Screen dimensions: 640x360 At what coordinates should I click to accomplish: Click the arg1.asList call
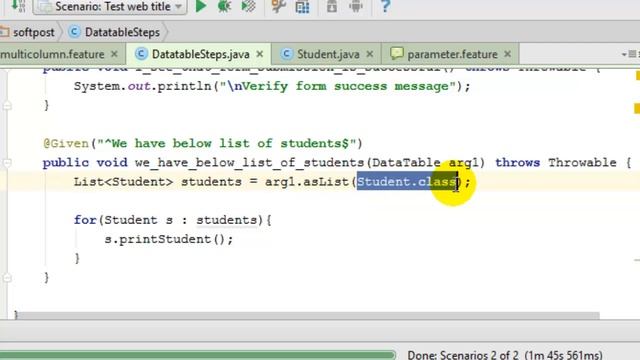click(308, 182)
